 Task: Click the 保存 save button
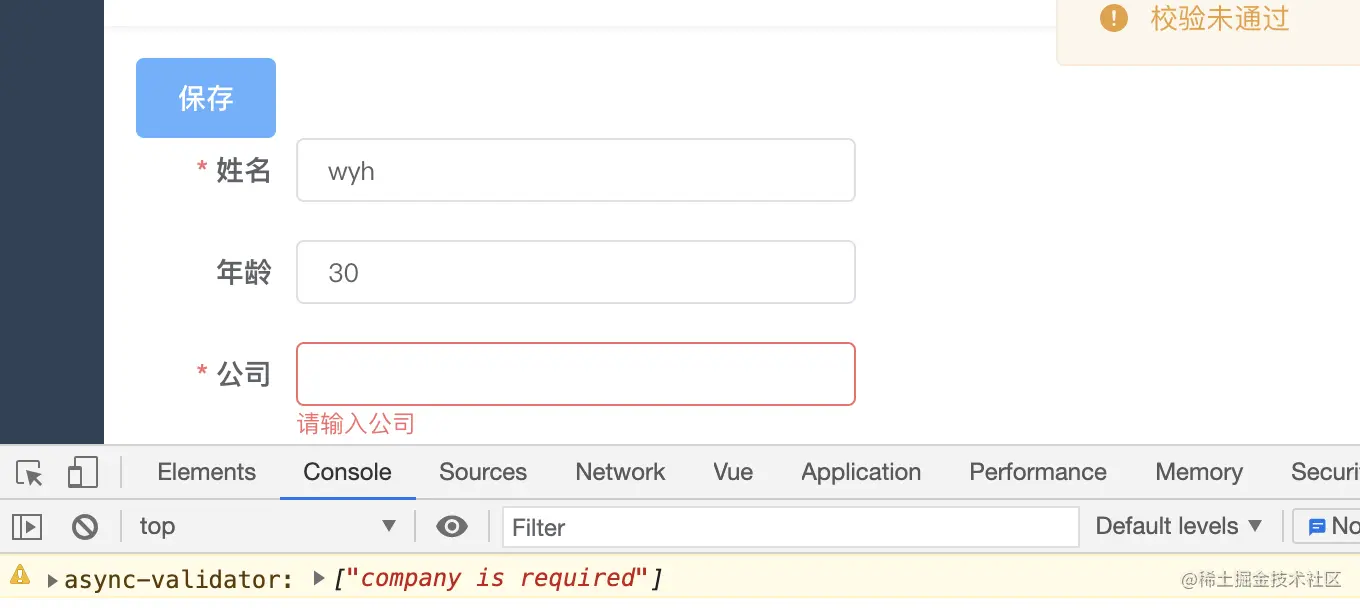pos(206,98)
